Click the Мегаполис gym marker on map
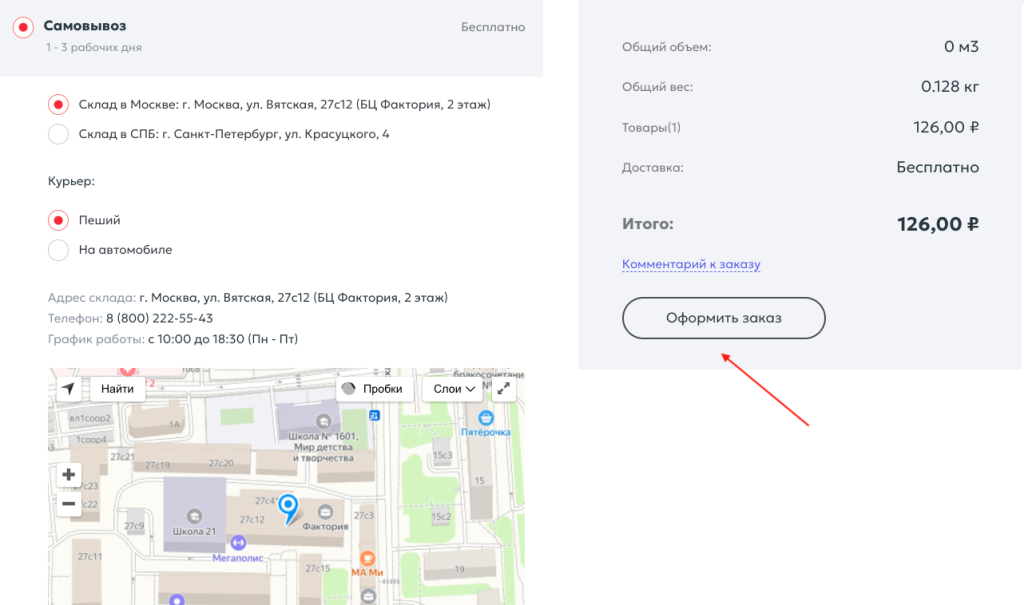 pyautogui.click(x=238, y=543)
